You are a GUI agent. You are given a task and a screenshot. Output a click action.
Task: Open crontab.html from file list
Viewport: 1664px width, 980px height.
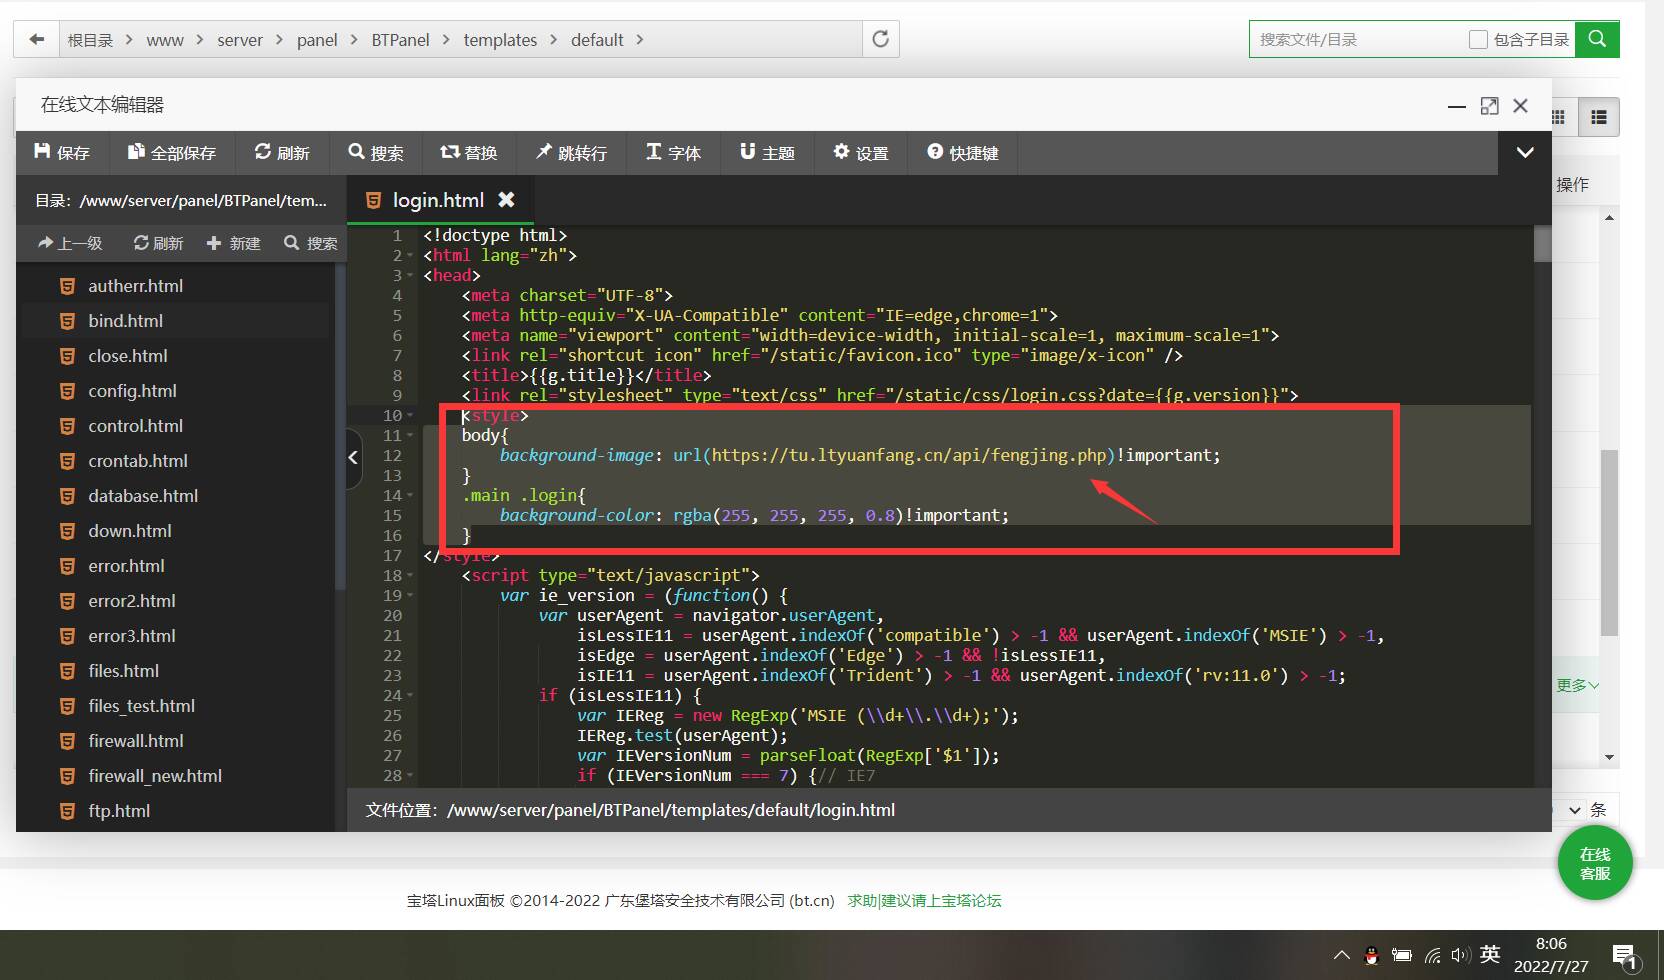coord(138,461)
